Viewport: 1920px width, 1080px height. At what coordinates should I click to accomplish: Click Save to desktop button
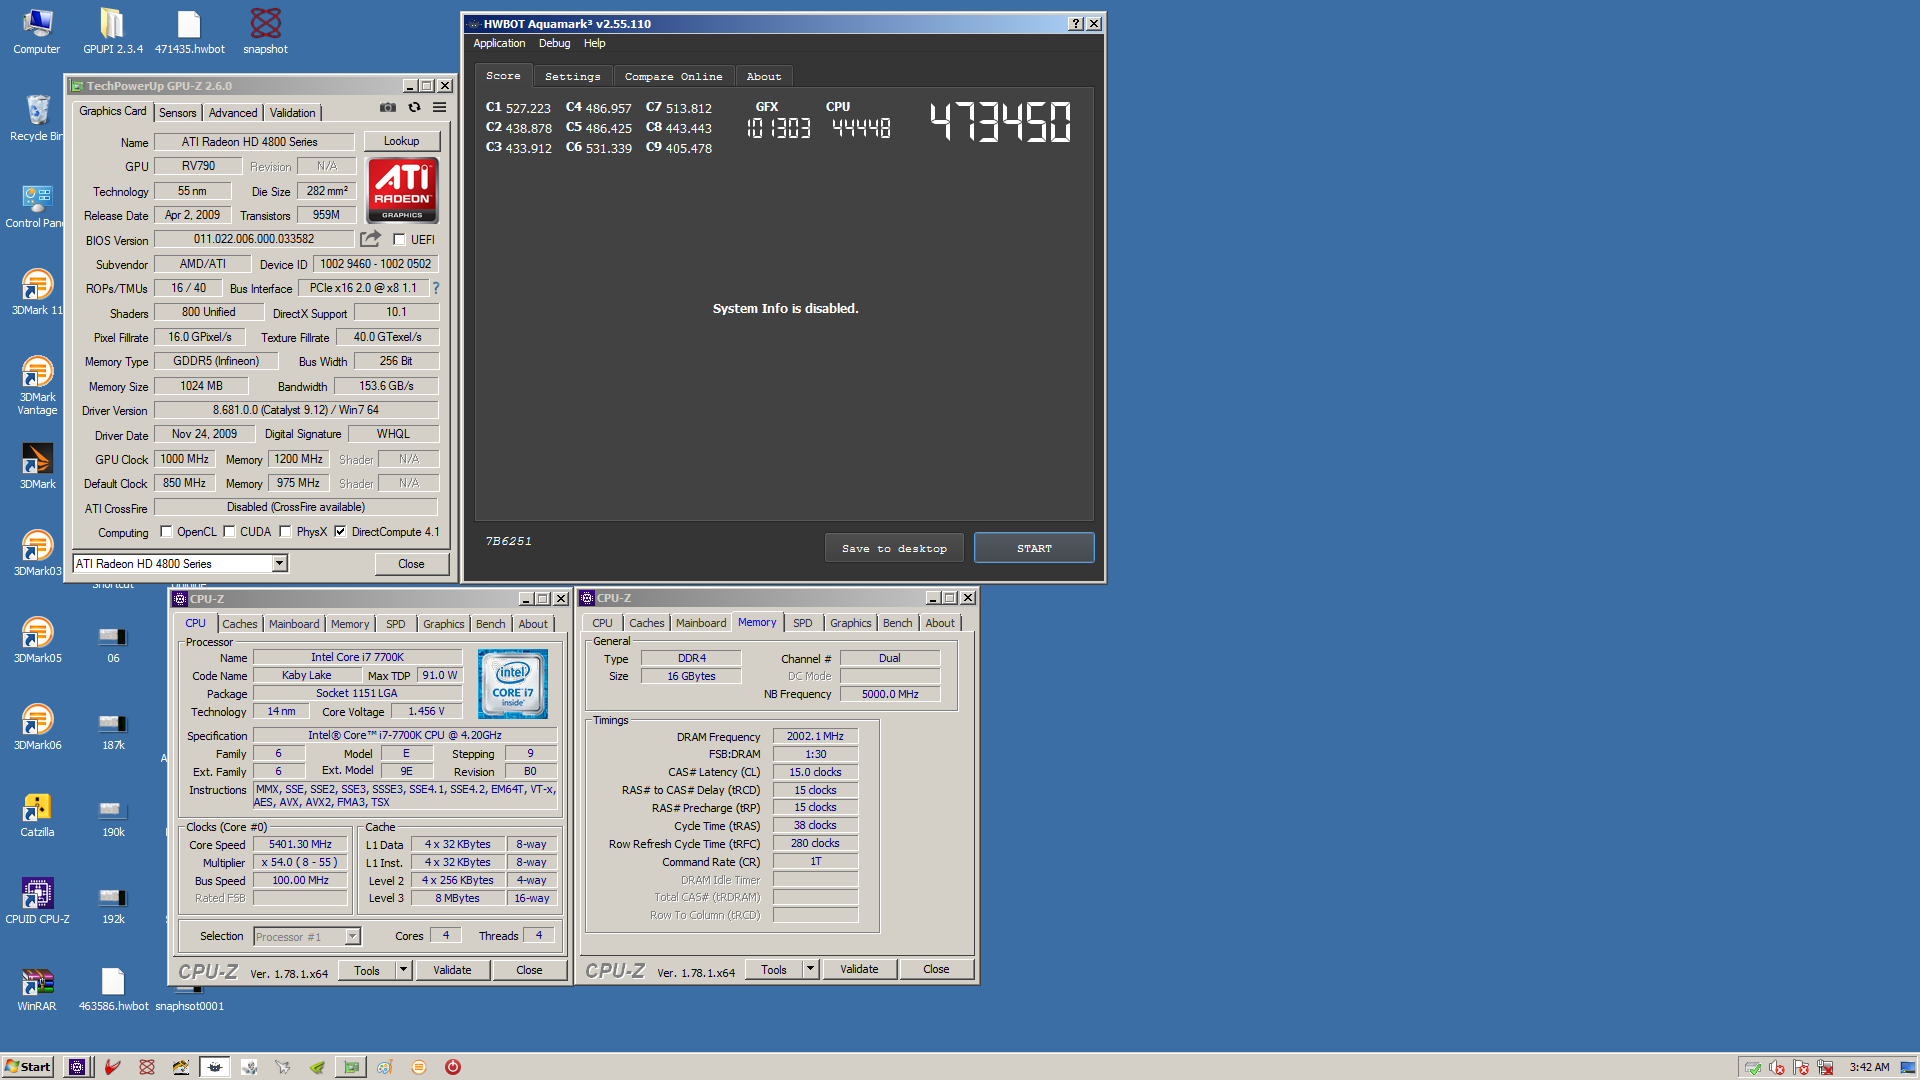(x=894, y=548)
